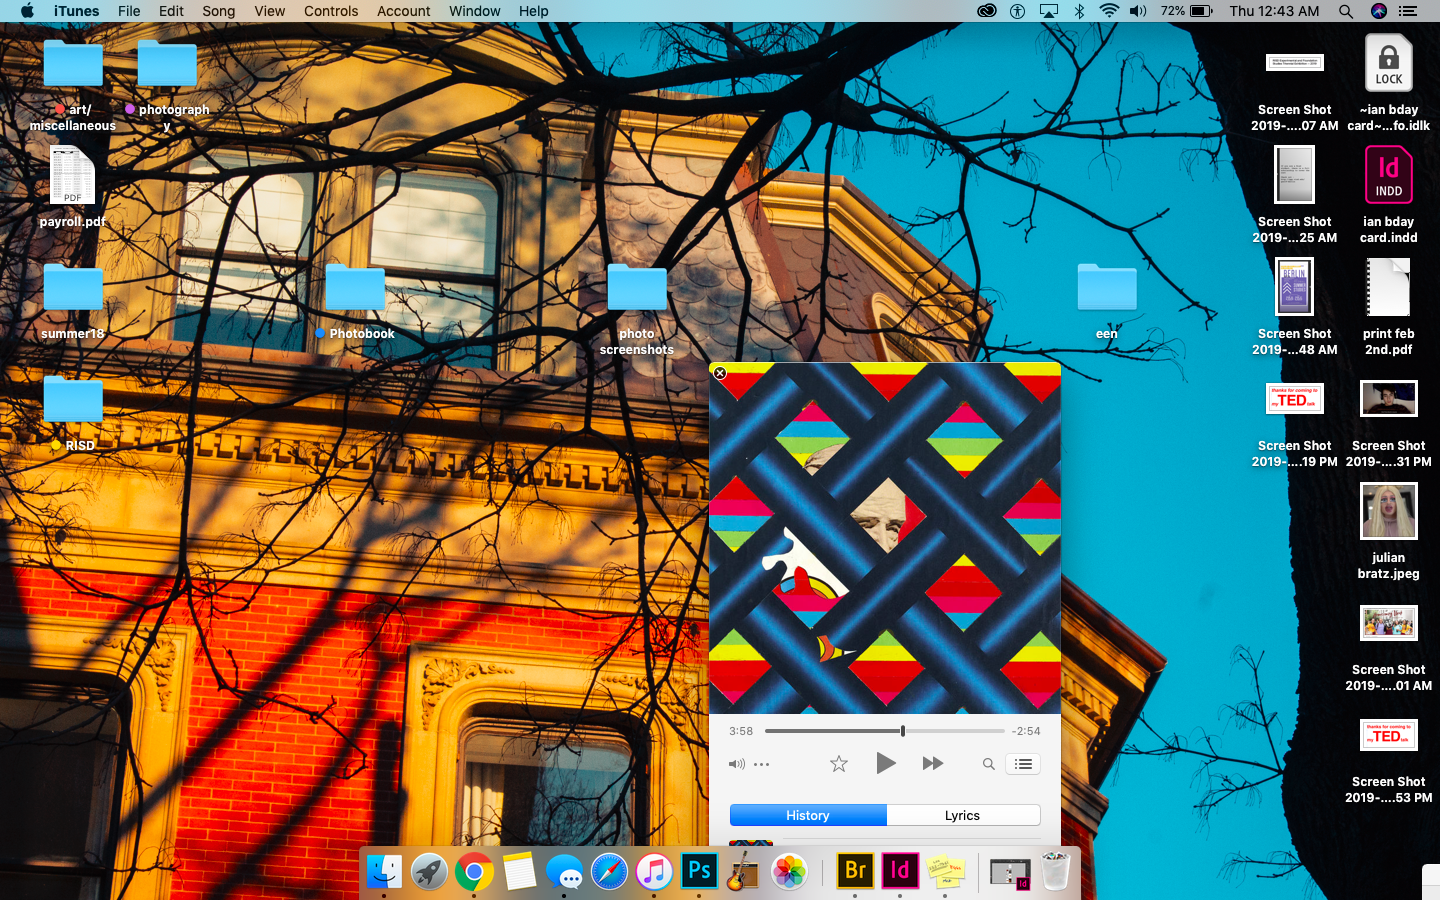
Task: Click the song progress slider
Action: point(885,731)
